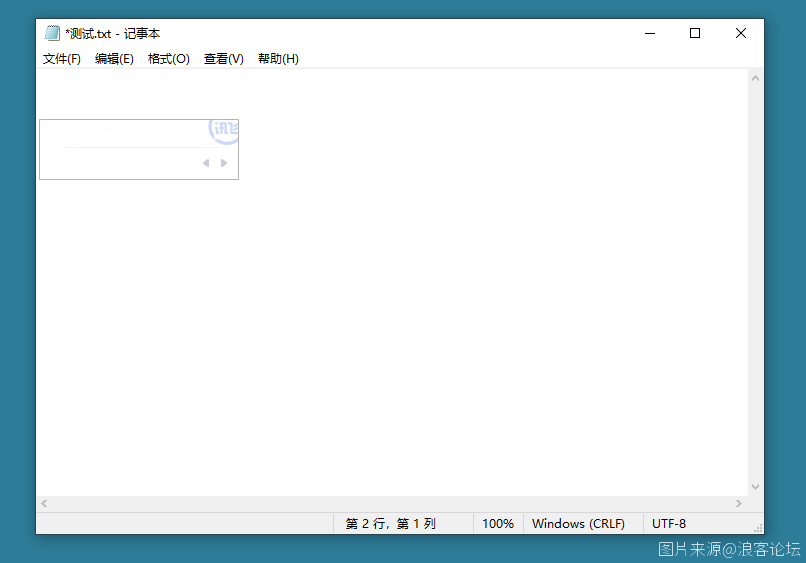Viewport: 806px width, 563px height.
Task: Click the 第 2 行, 第 1 列 status indicator
Action: pos(391,524)
